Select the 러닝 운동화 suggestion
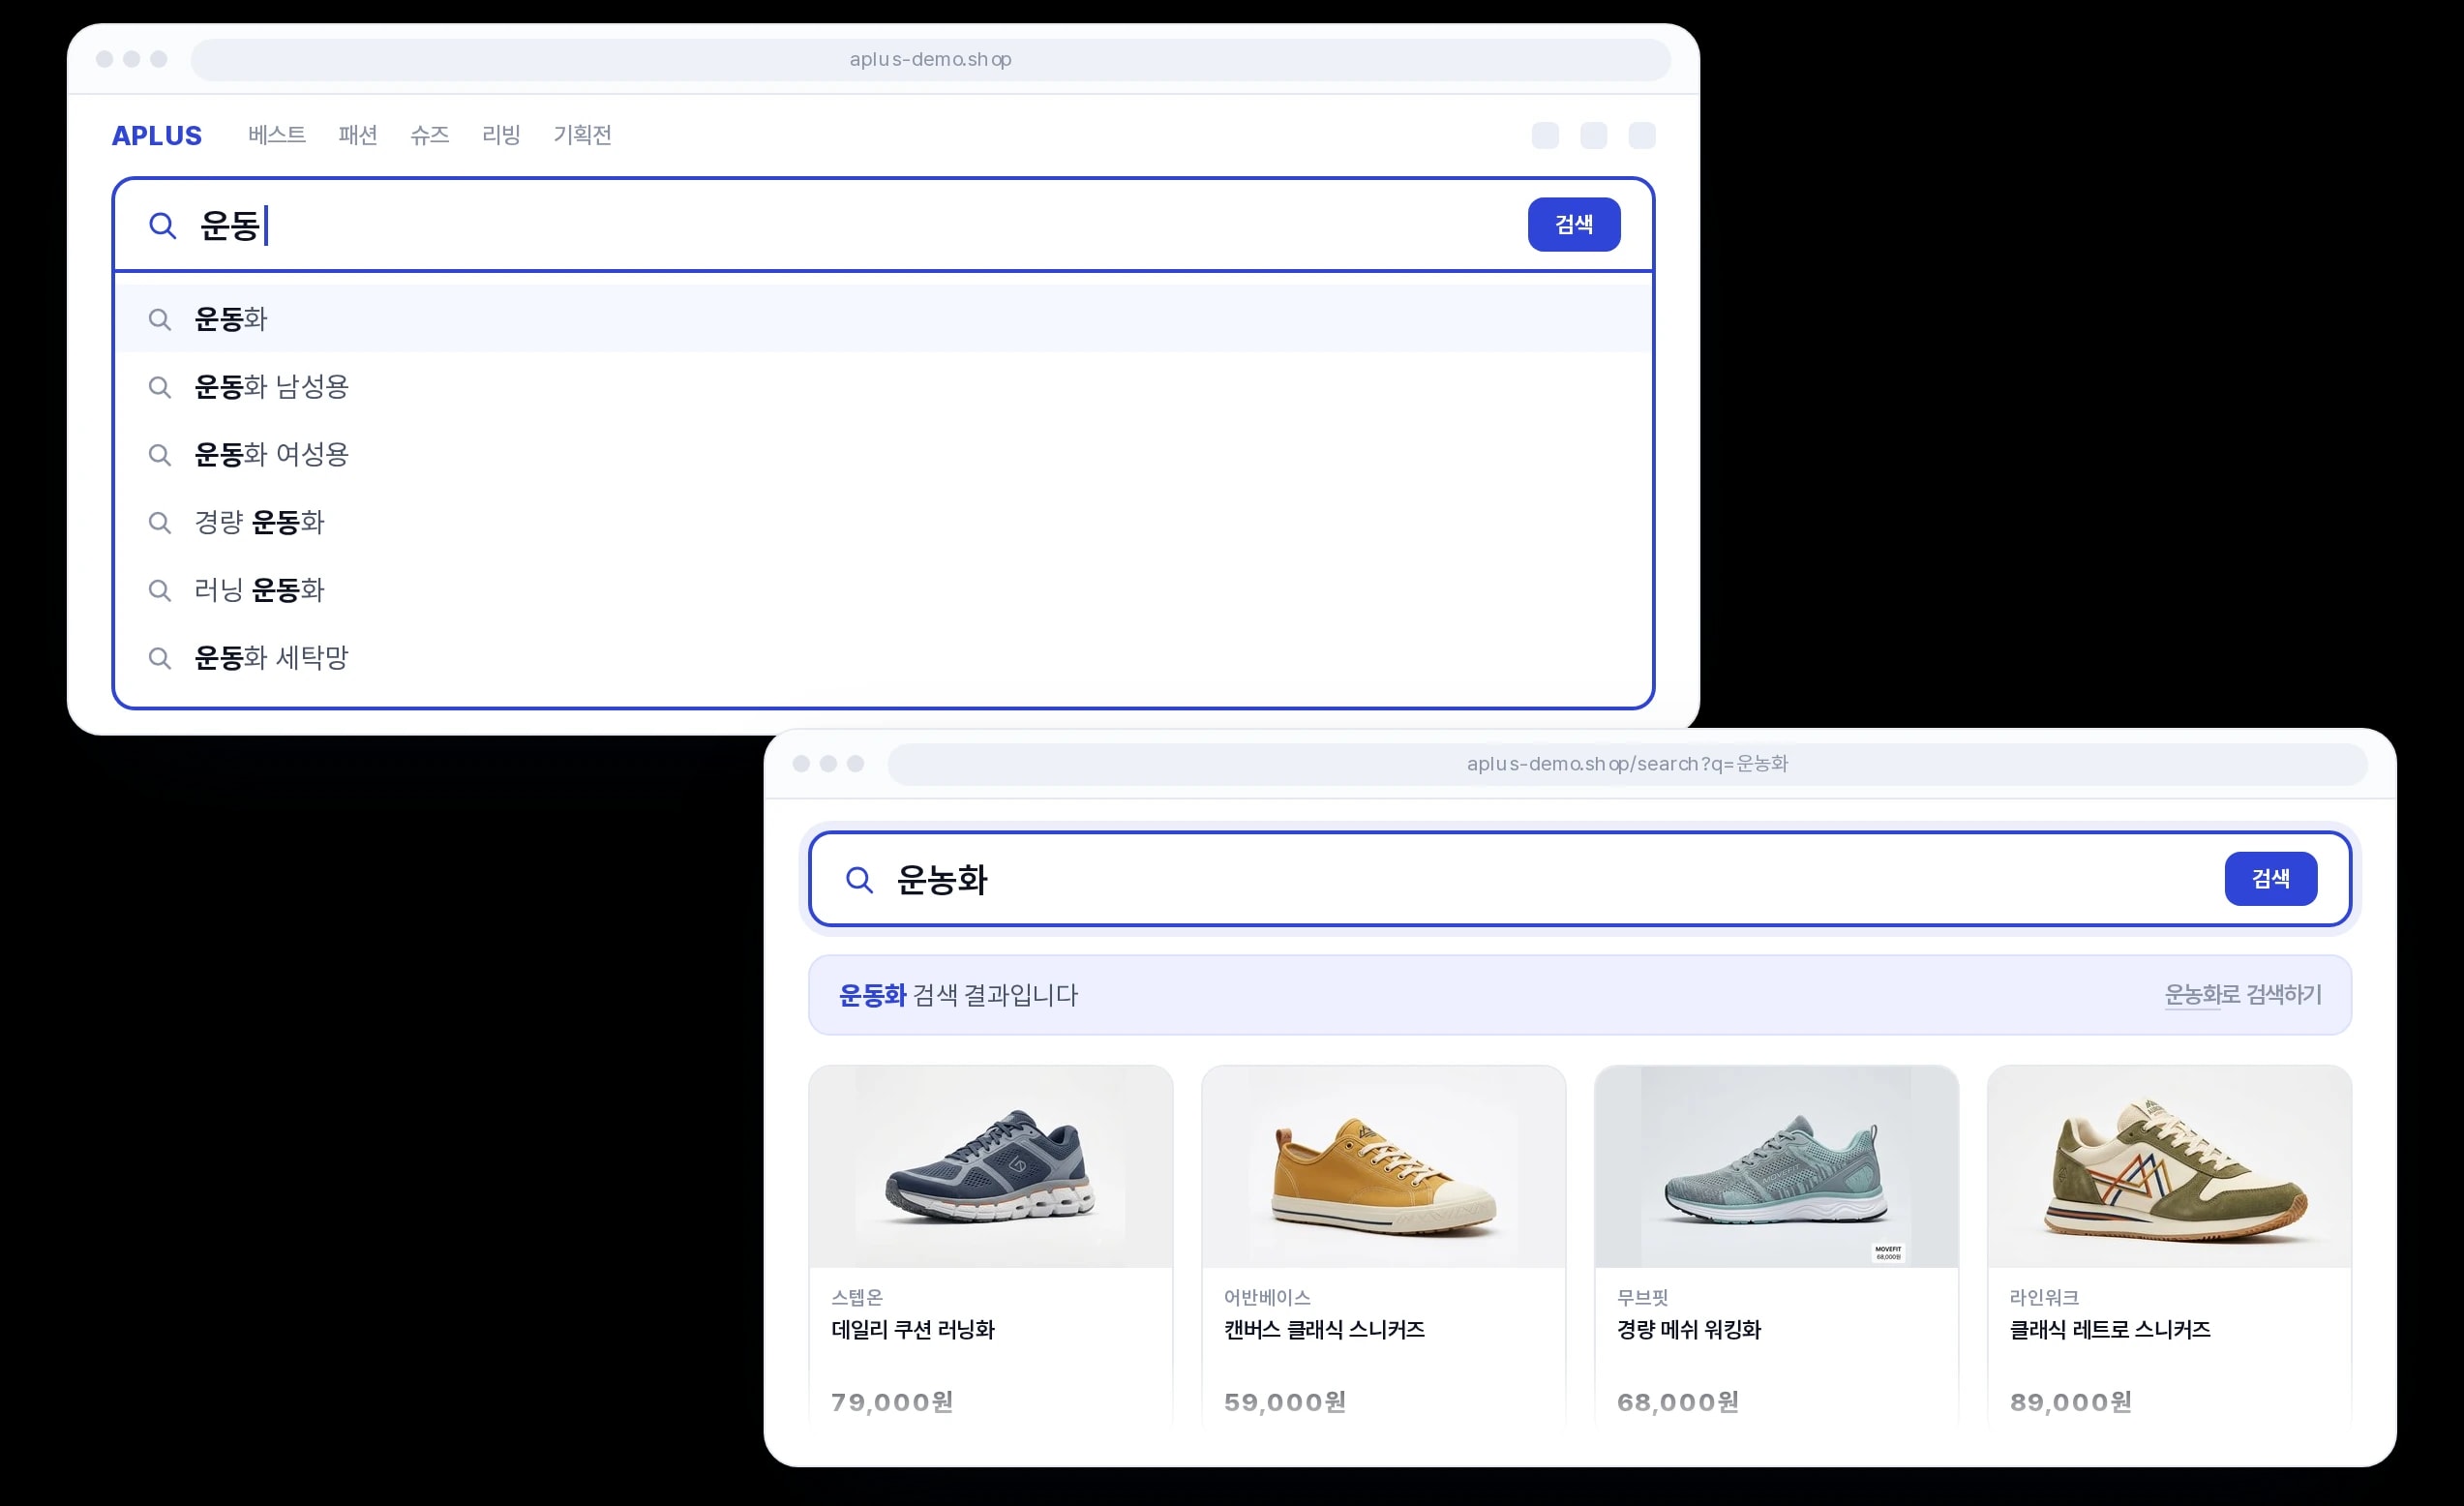Screen dimensions: 2464x1506 click(x=884, y=590)
